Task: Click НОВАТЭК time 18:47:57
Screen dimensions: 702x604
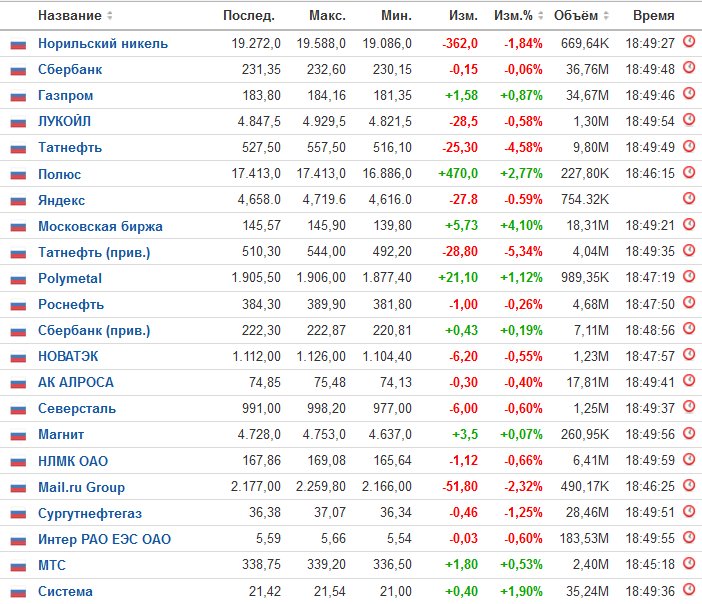Action: [650, 356]
